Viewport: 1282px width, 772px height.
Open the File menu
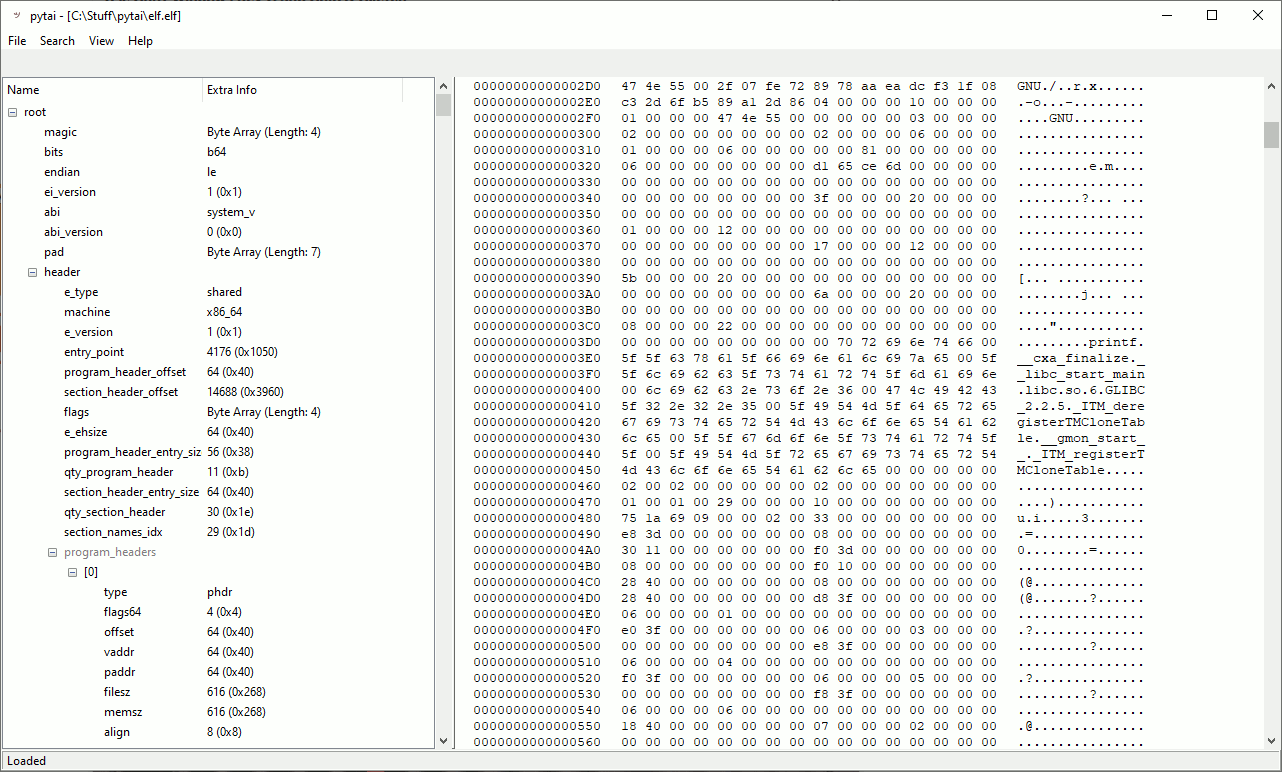point(17,41)
